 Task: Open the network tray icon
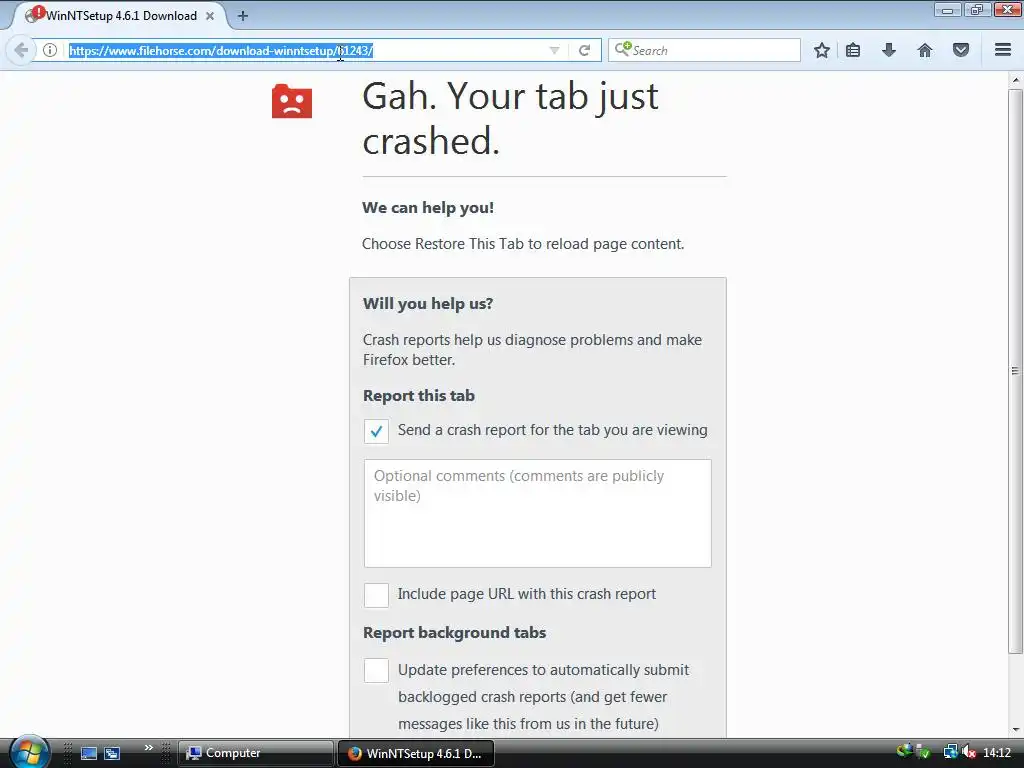coord(950,752)
